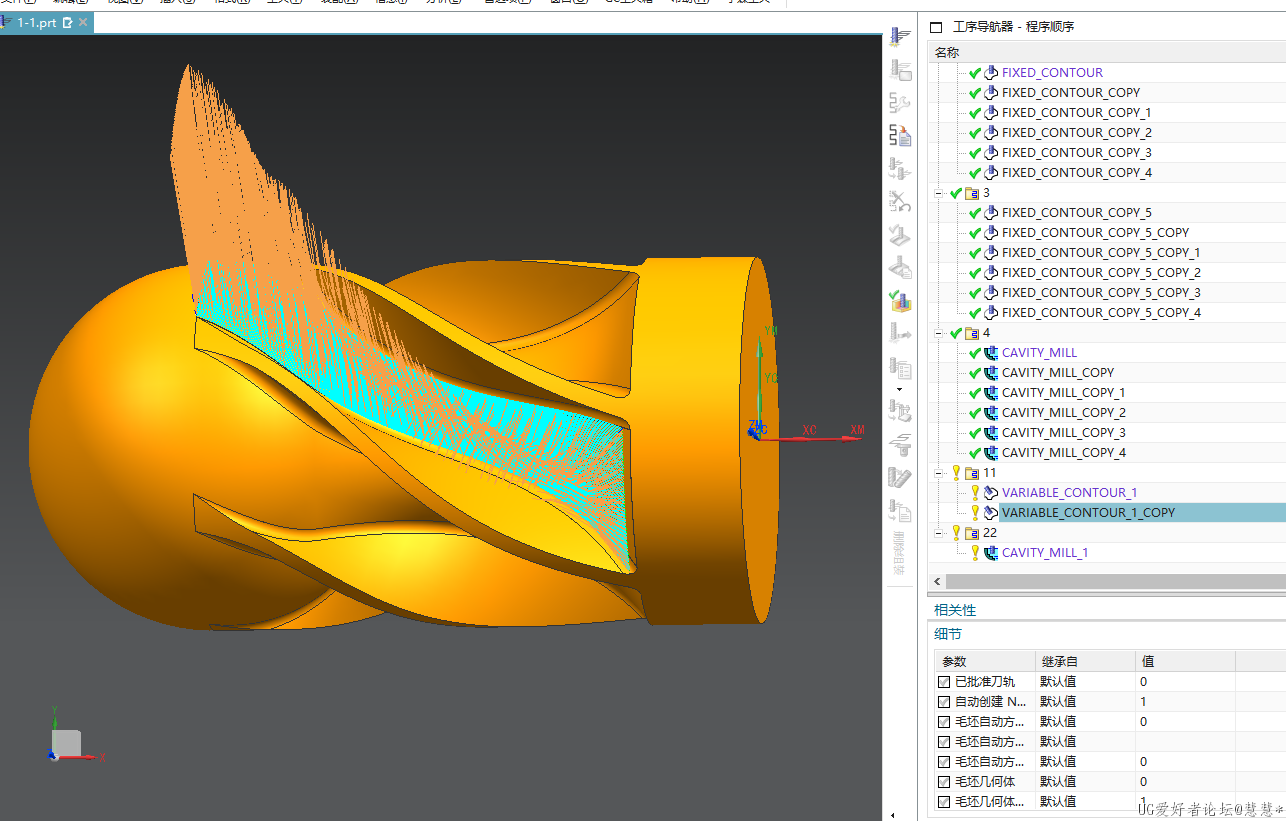Image resolution: width=1286 pixels, height=821 pixels.
Task: Collapse program group 22
Action: coord(938,532)
